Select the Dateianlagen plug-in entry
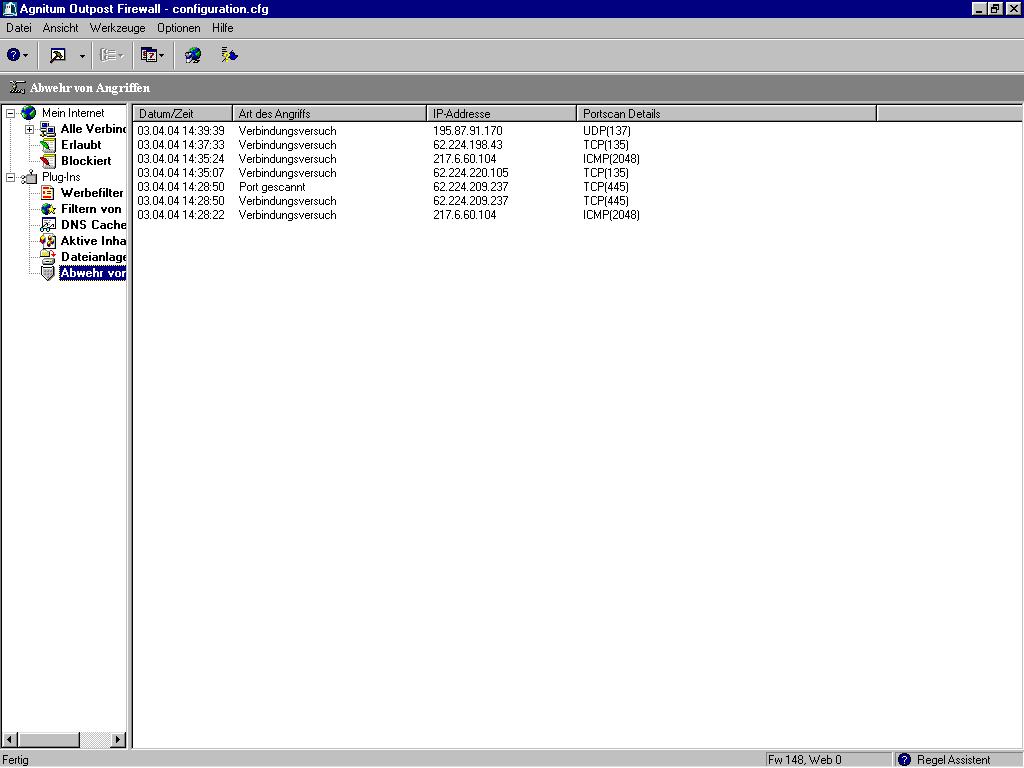Viewport: 1024px width, 768px height. click(93, 257)
